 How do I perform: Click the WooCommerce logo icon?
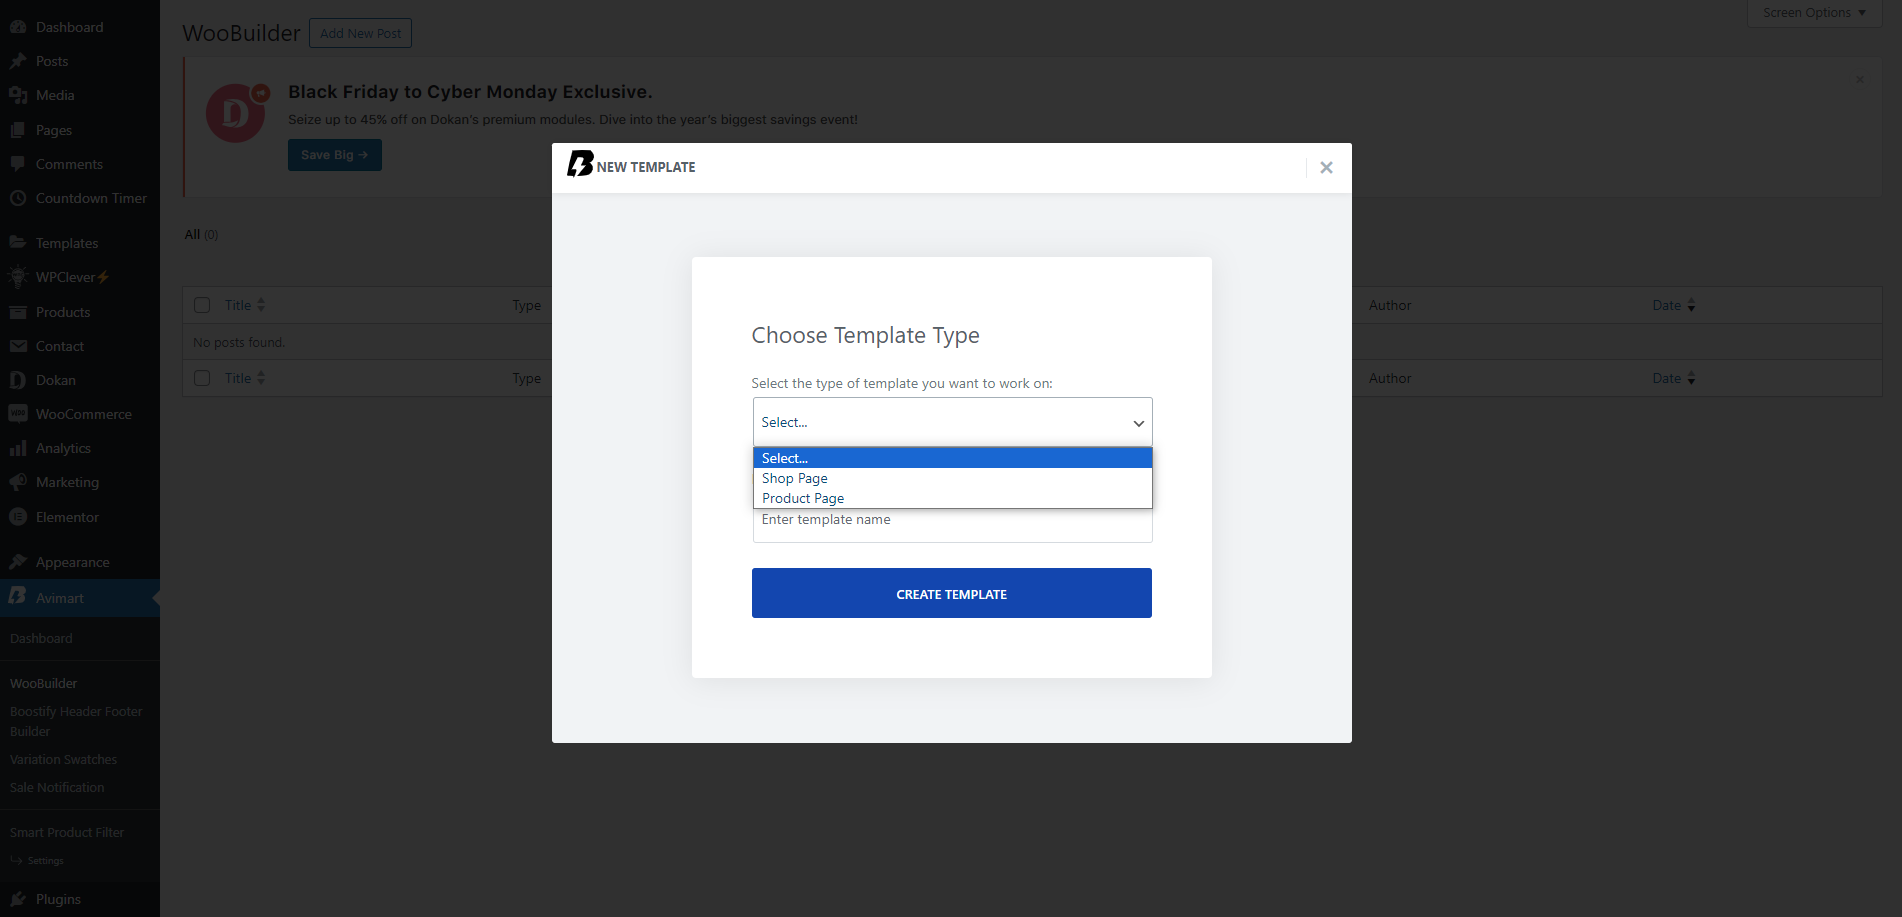(x=18, y=414)
